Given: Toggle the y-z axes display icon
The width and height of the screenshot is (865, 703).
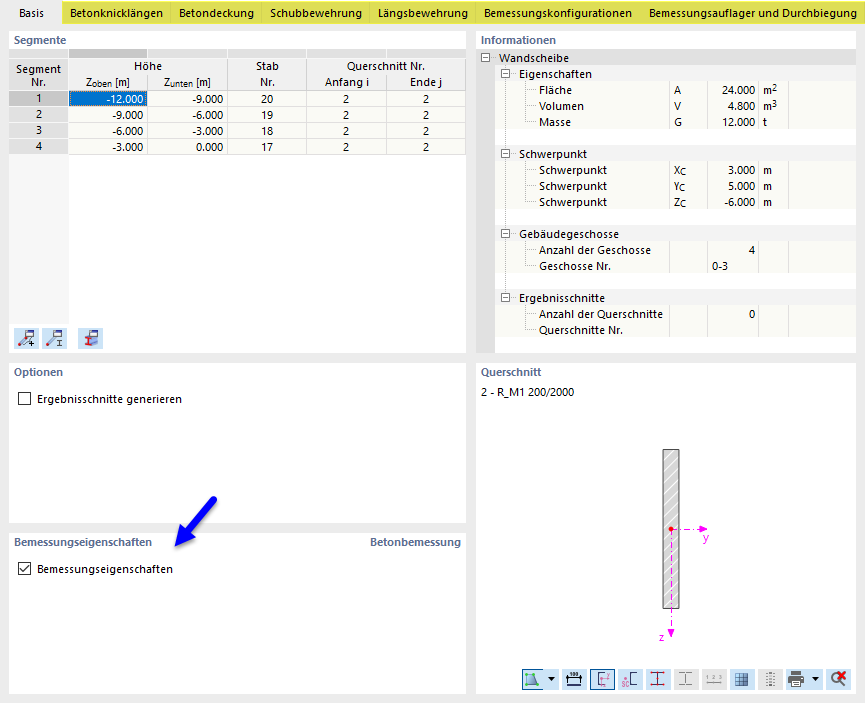Looking at the screenshot, I should click(602, 679).
